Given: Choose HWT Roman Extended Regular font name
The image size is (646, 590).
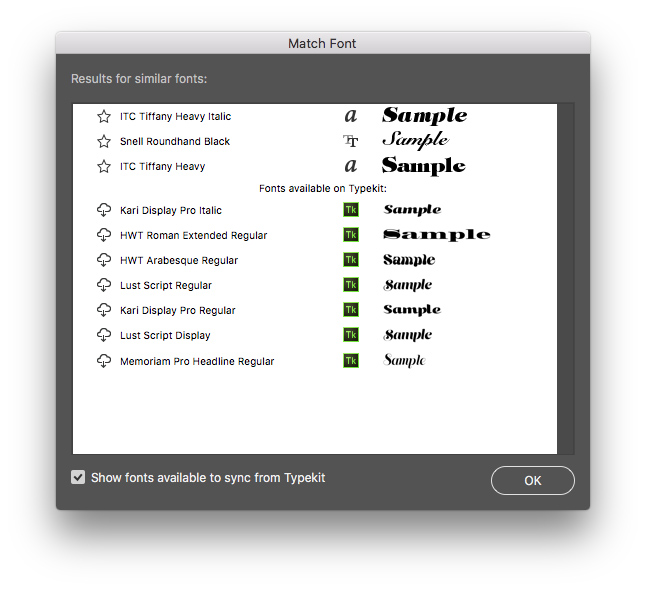Looking at the screenshot, I should [x=194, y=235].
